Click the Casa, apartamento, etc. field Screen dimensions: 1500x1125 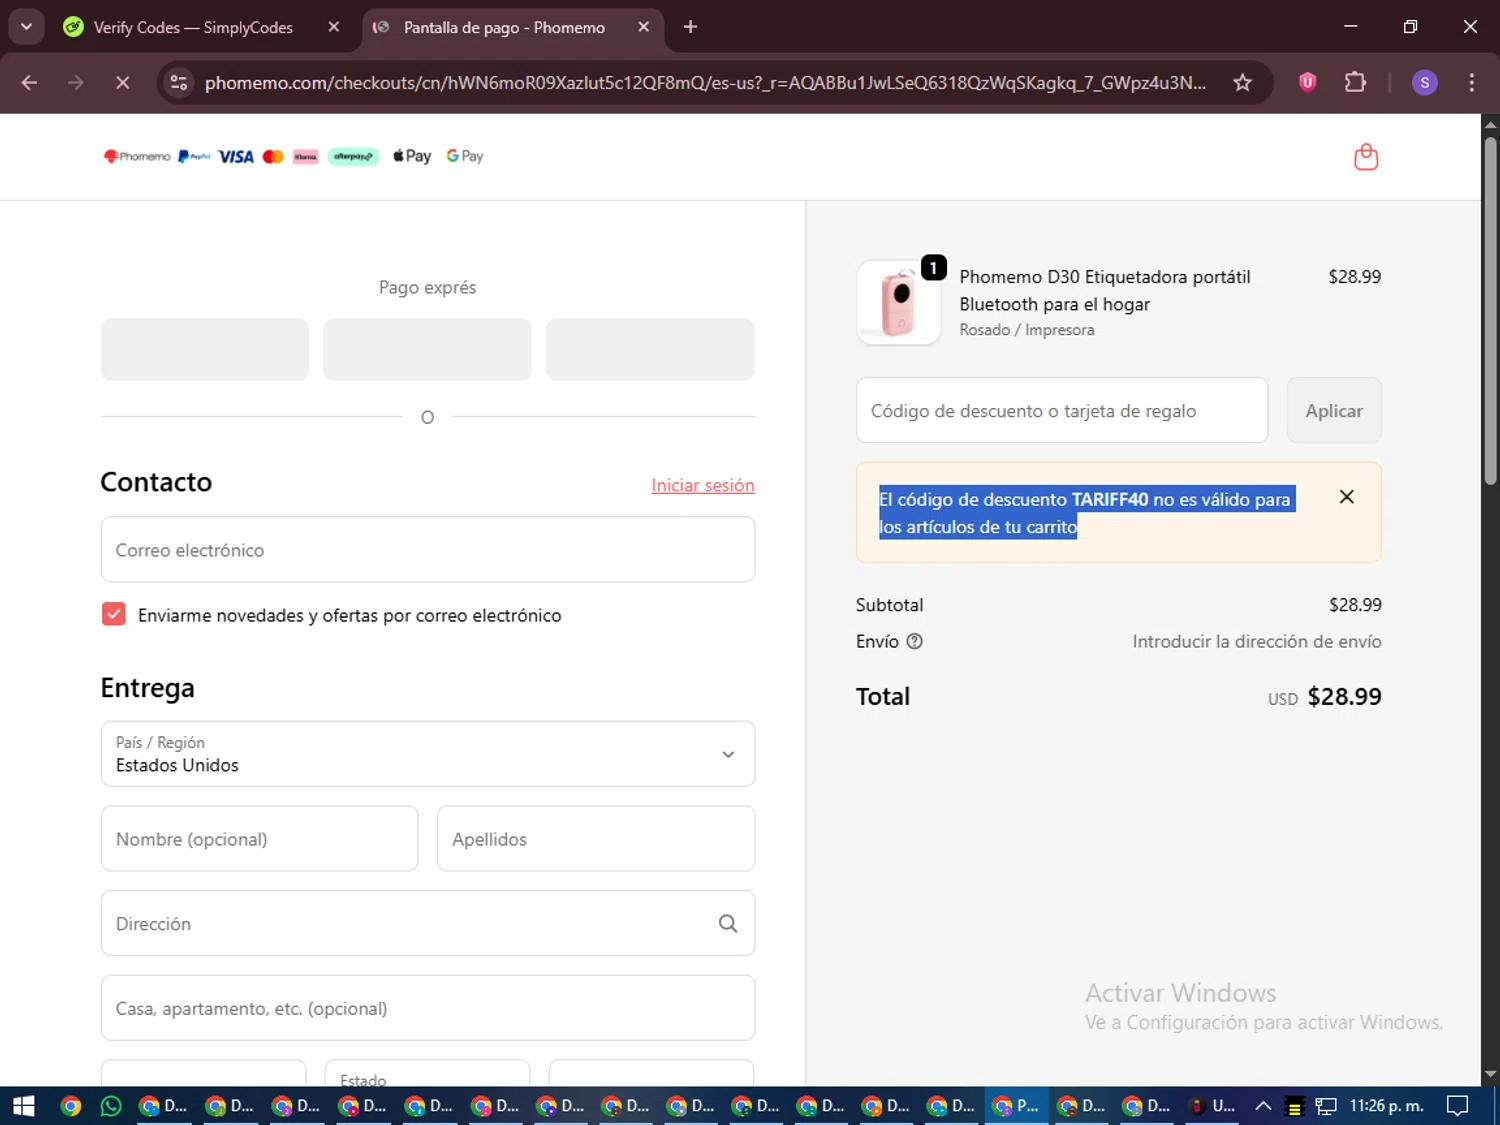pyautogui.click(x=428, y=1008)
